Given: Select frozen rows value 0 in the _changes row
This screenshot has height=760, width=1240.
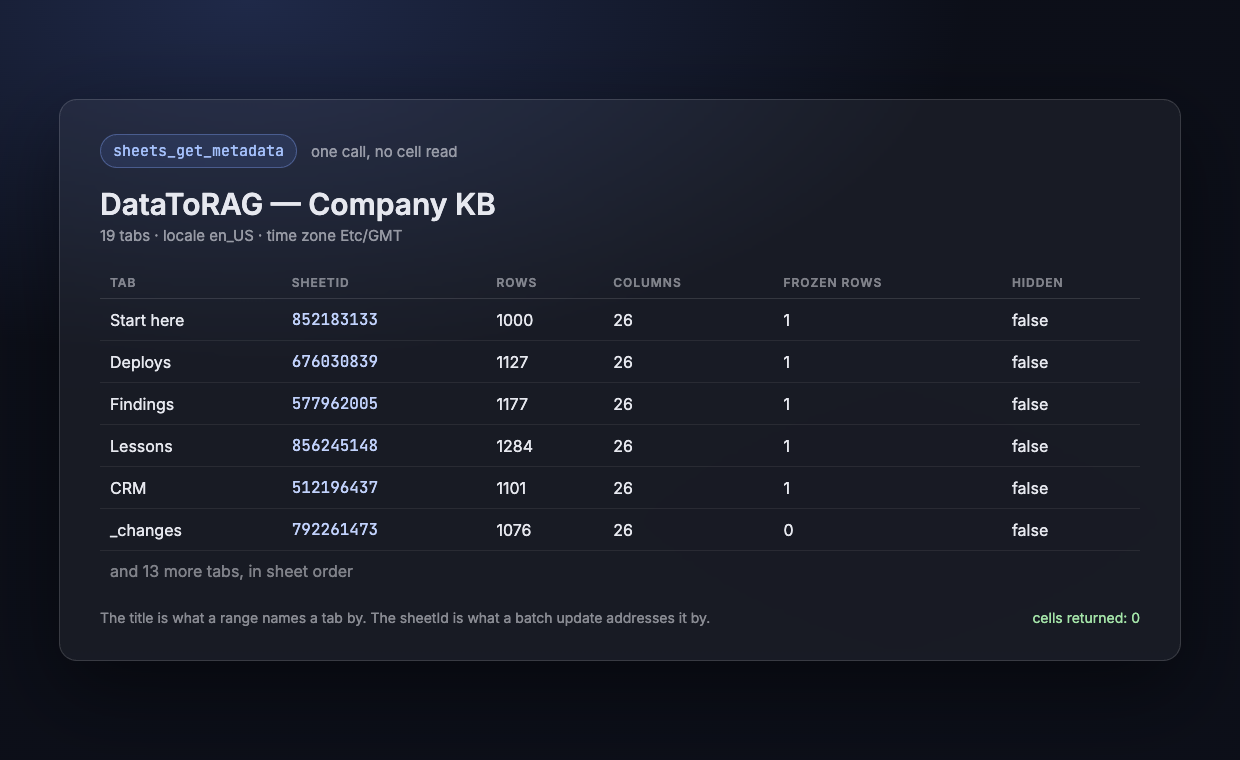Looking at the screenshot, I should (788, 530).
